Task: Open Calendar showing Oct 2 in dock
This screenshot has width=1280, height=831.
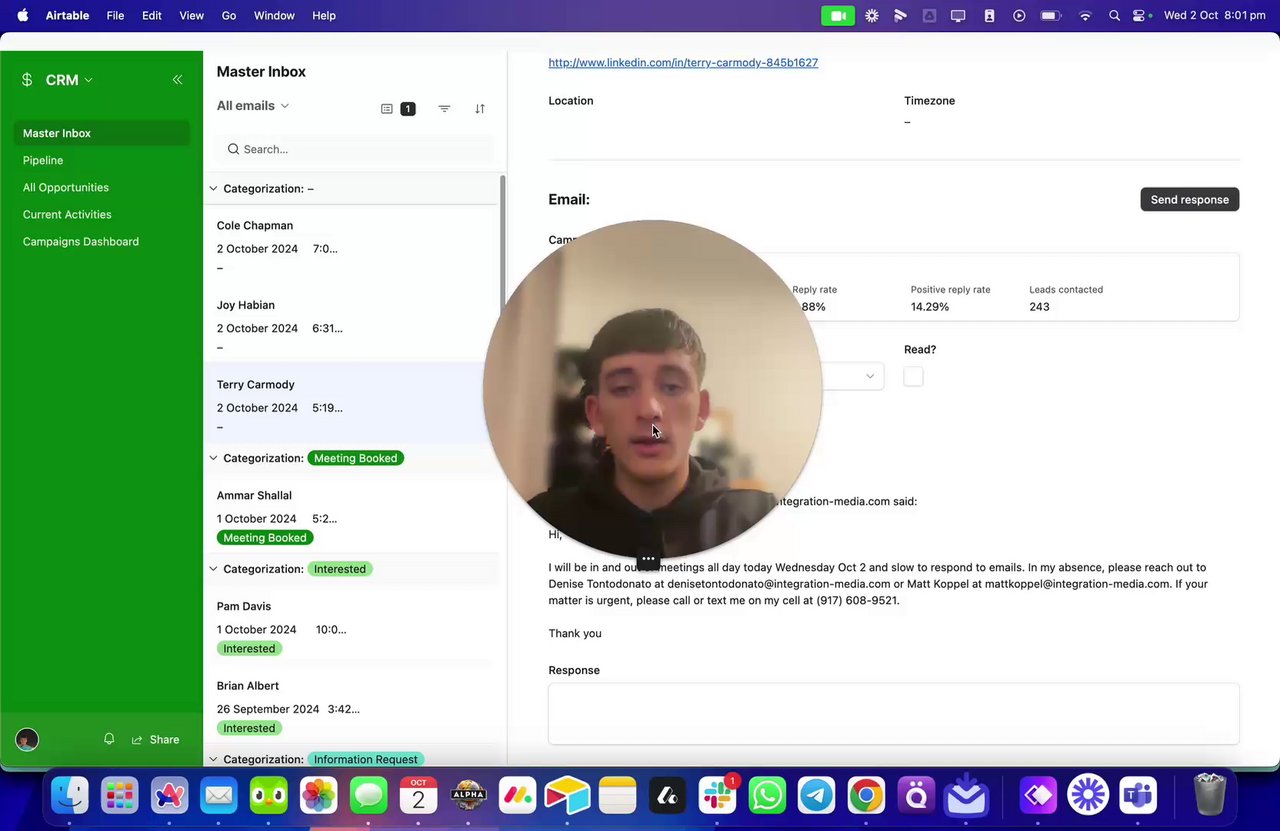Action: (418, 796)
